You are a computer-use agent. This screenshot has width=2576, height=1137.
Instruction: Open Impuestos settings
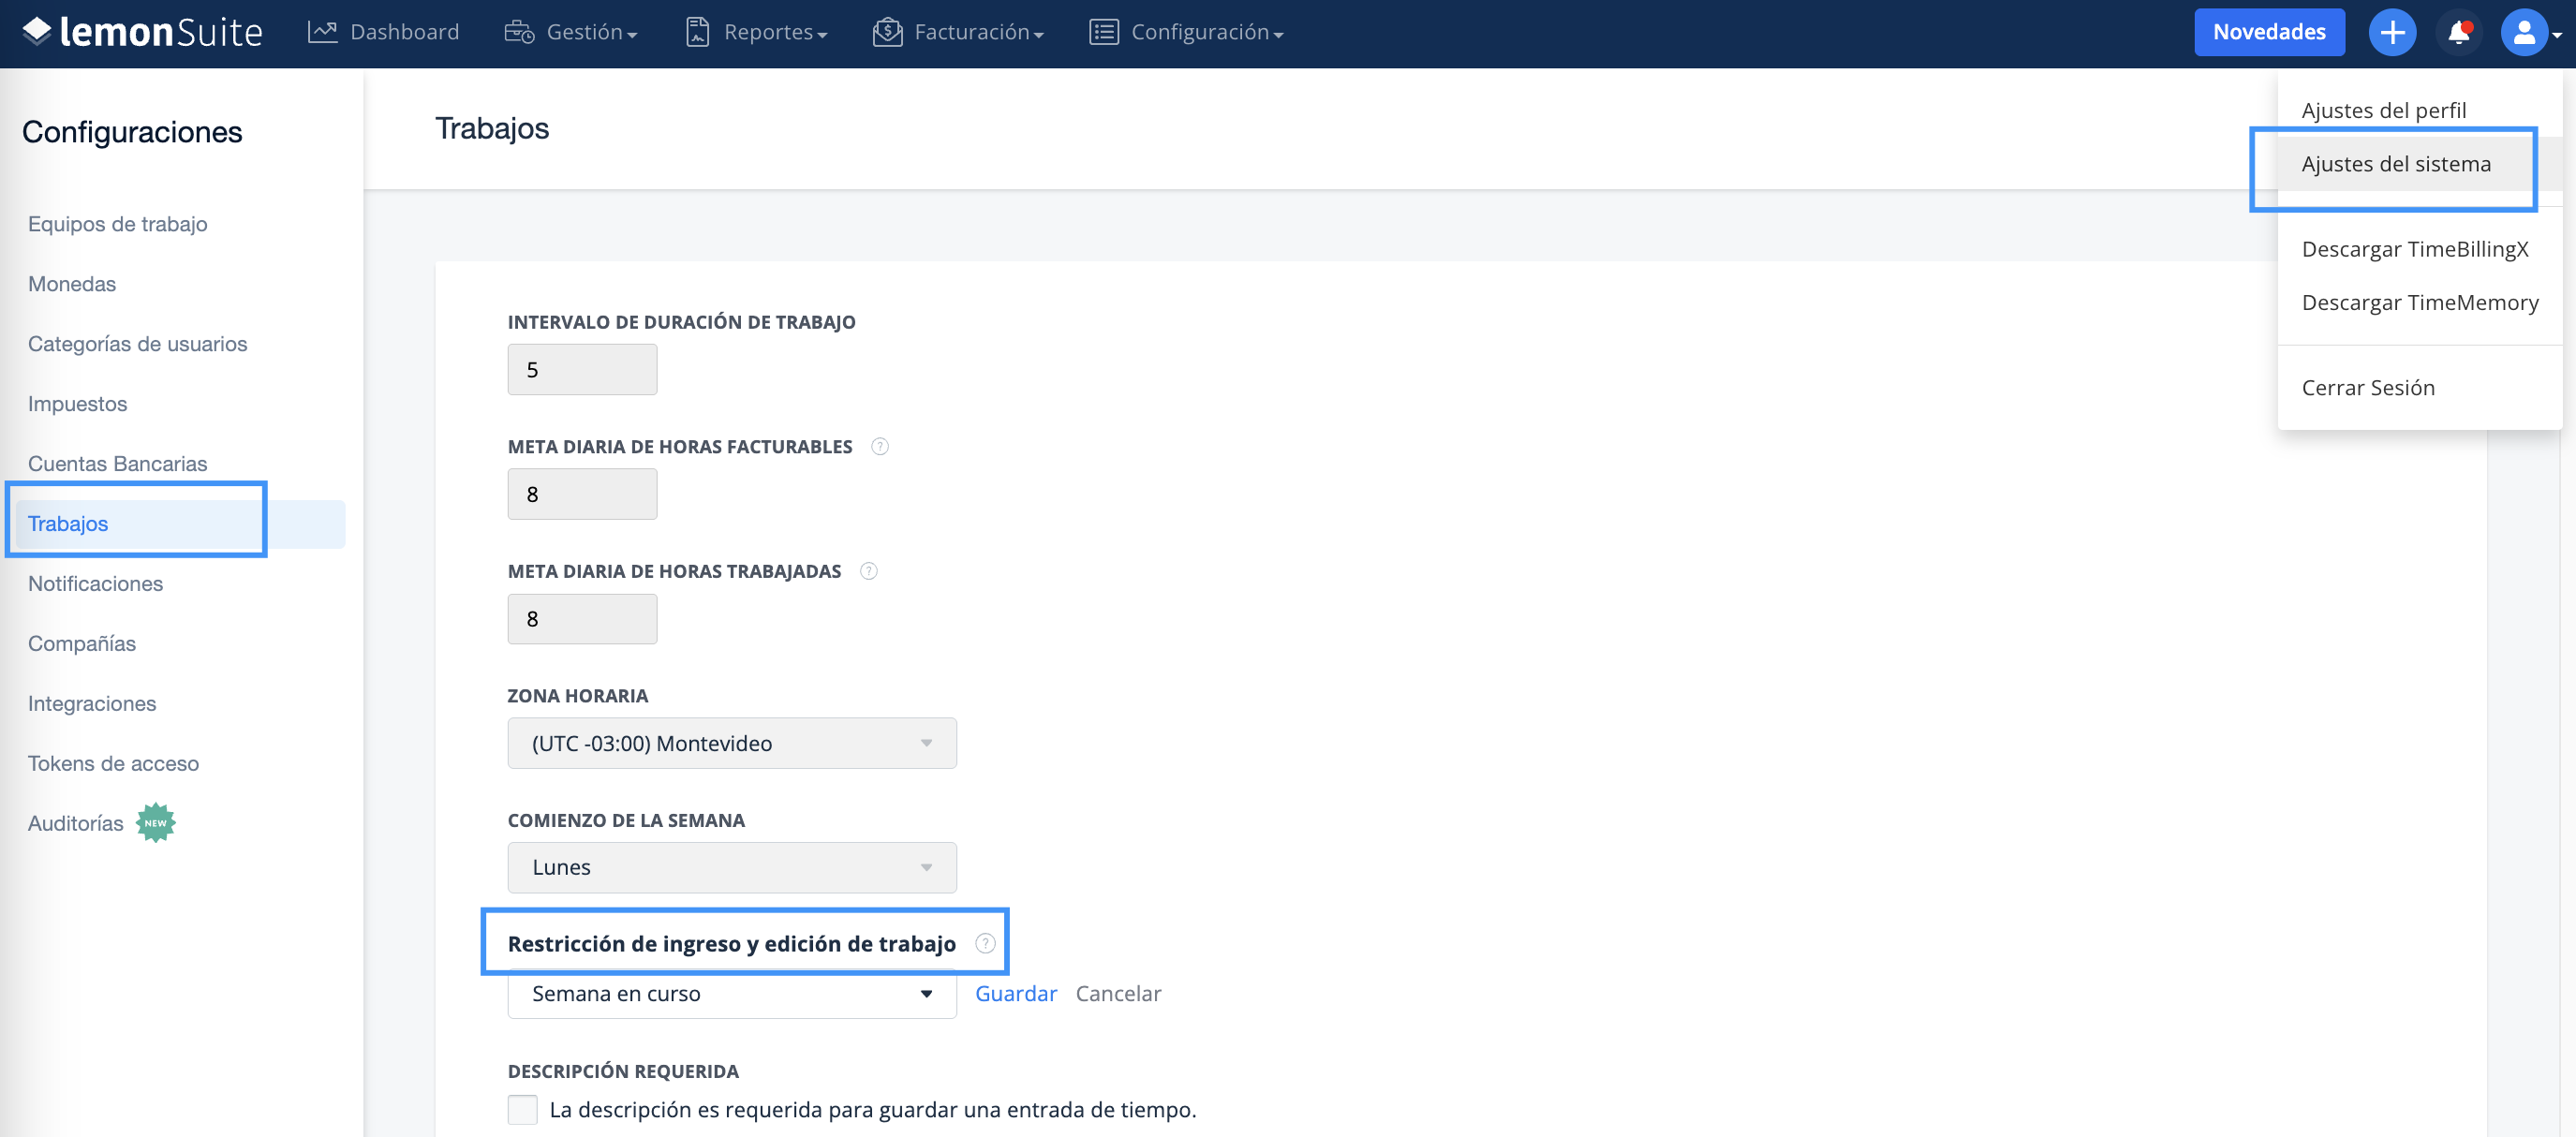coord(77,404)
